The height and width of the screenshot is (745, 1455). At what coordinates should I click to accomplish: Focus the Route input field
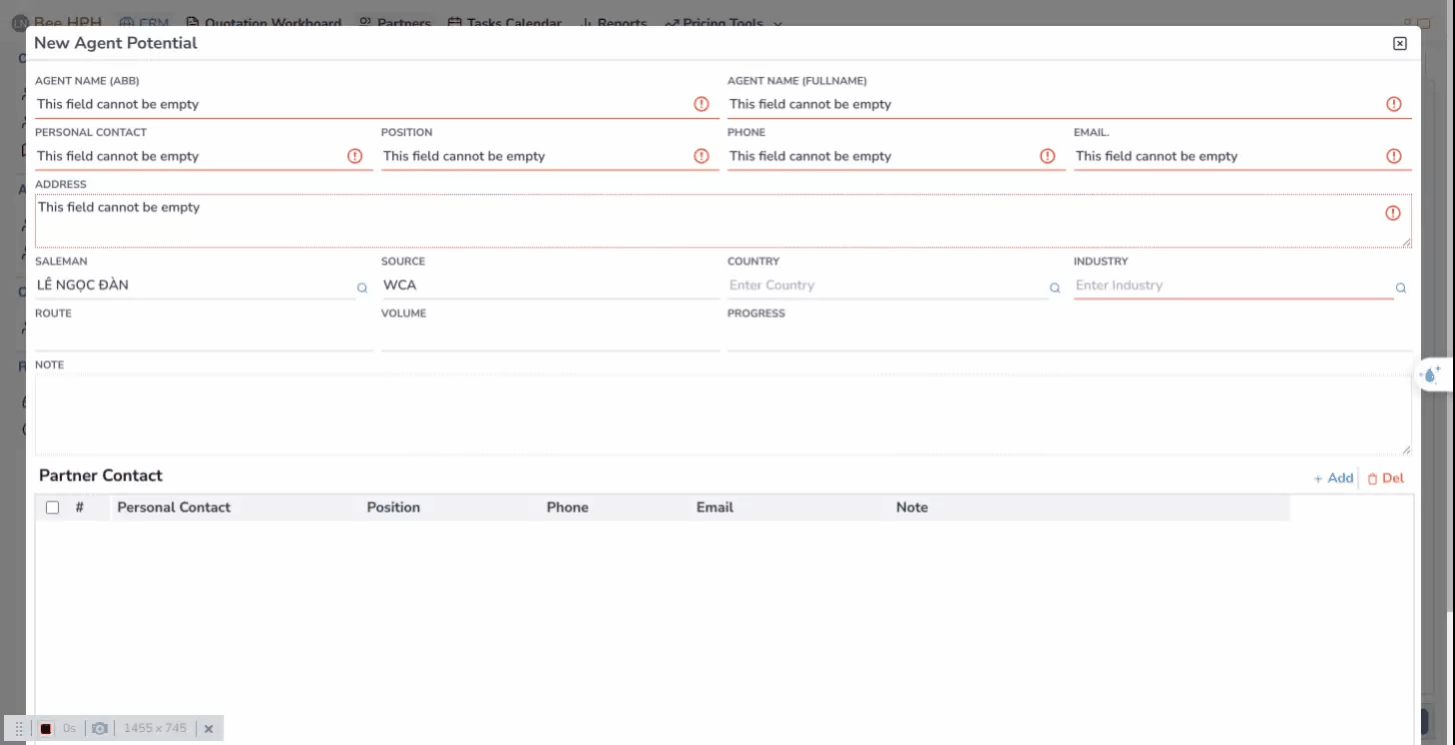coord(203,338)
